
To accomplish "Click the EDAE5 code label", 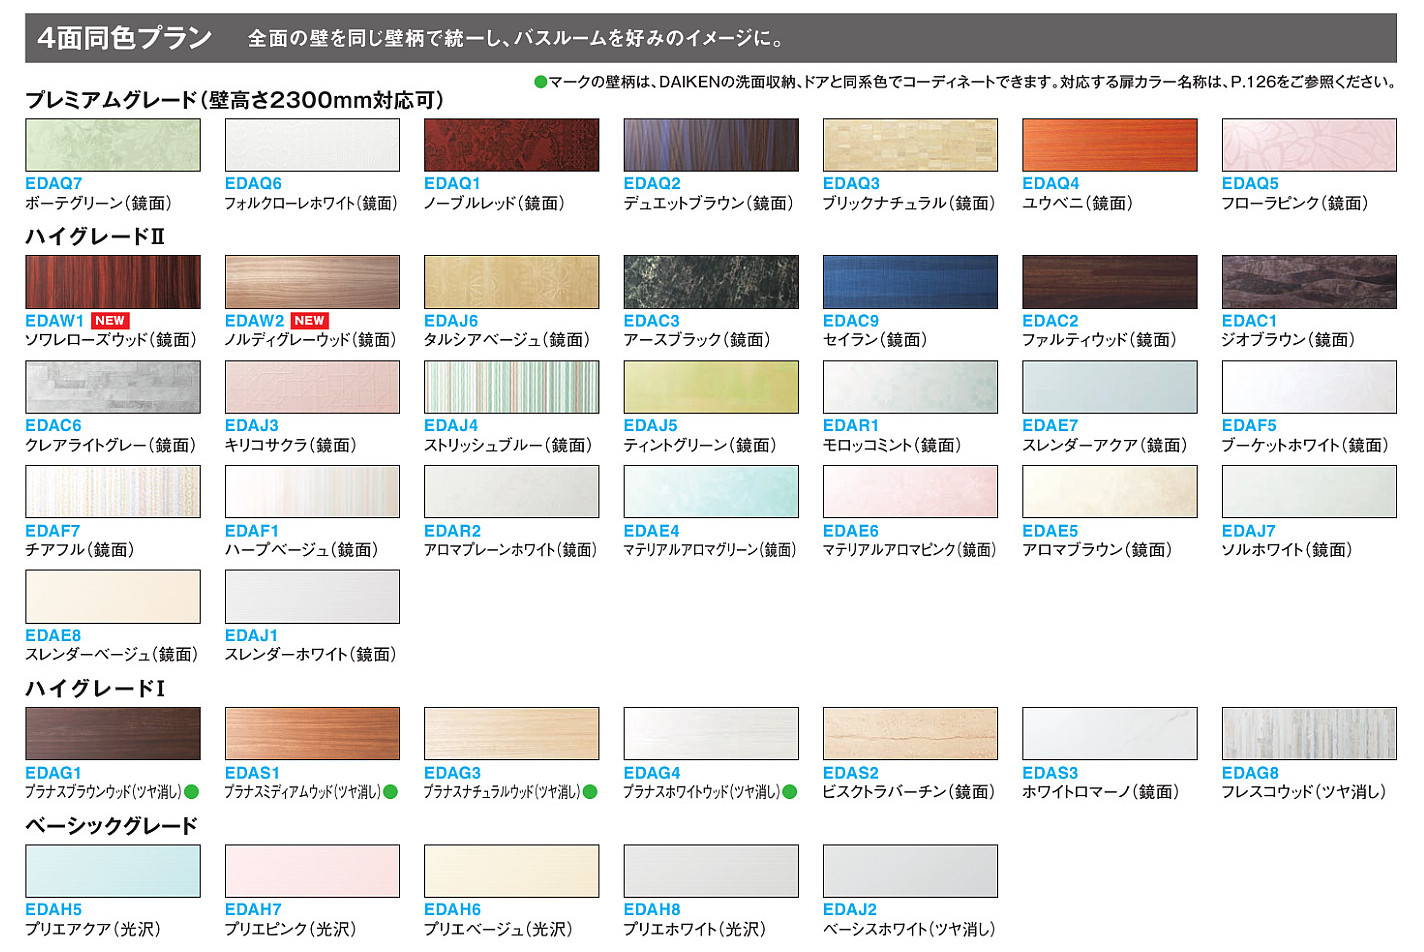I will coord(1050,531).
